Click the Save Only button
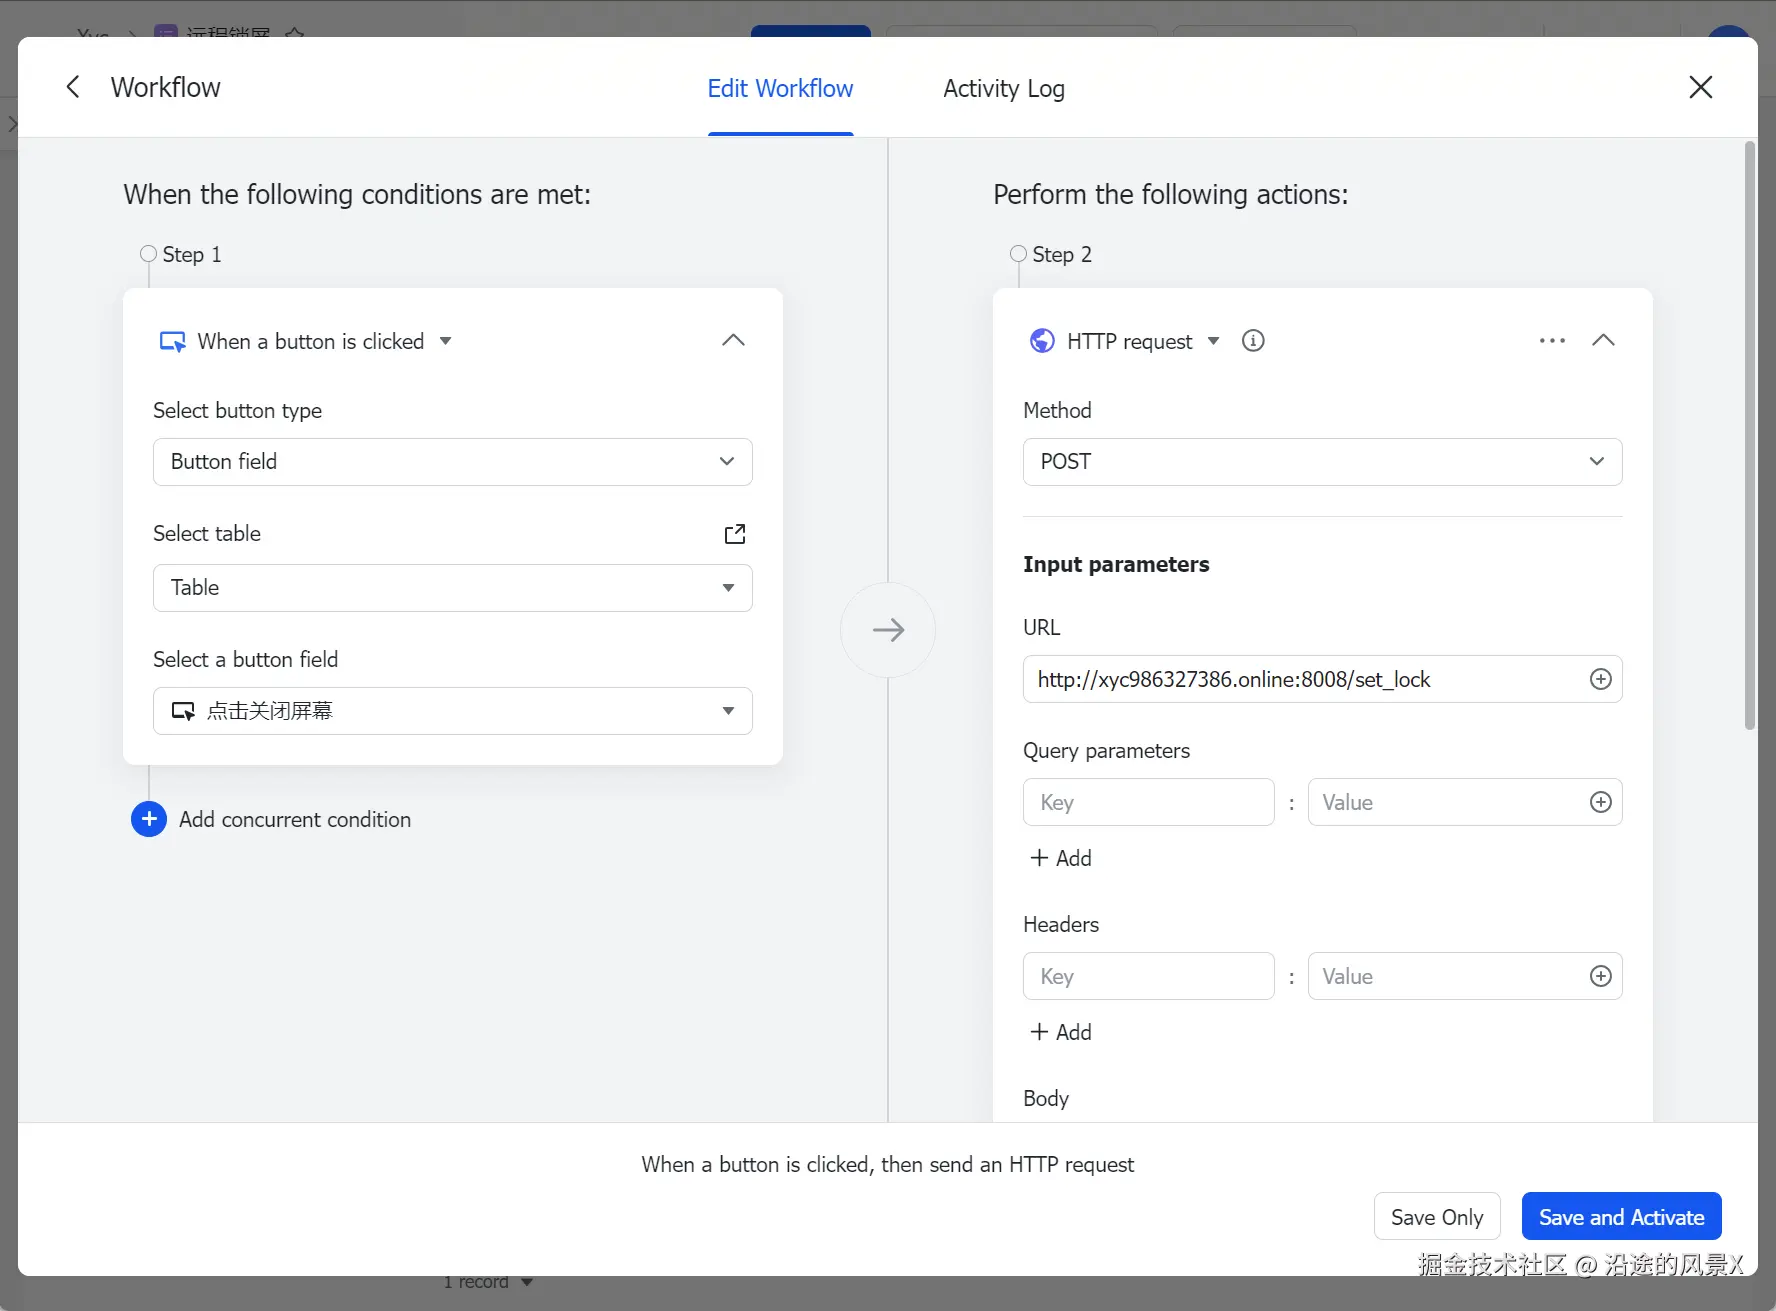This screenshot has height=1311, width=1776. (1436, 1217)
